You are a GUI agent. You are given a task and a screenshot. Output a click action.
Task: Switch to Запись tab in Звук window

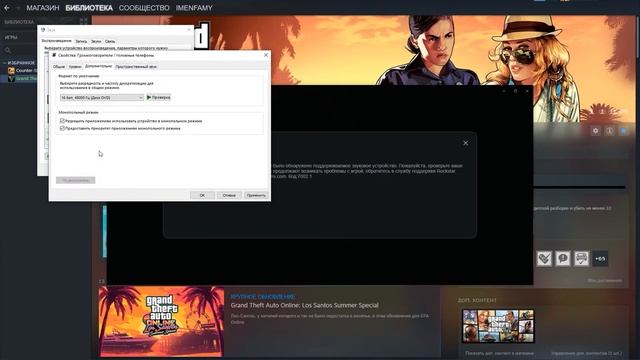tap(81, 41)
